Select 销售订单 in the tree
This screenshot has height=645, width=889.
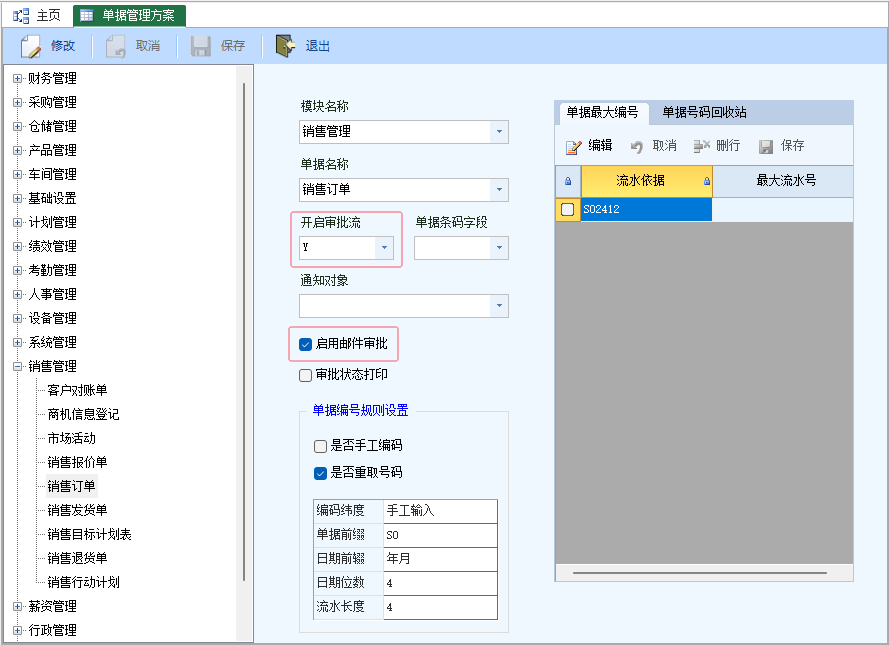coord(71,486)
